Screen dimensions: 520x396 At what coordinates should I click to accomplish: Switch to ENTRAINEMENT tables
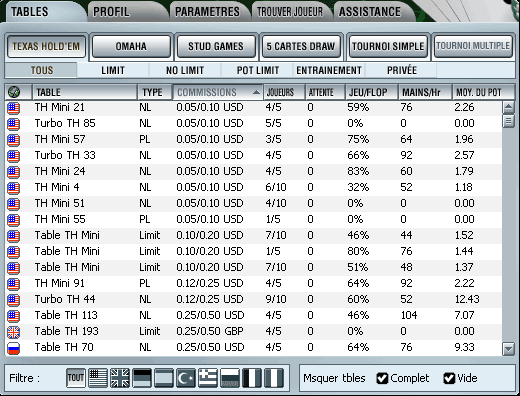(x=329, y=70)
